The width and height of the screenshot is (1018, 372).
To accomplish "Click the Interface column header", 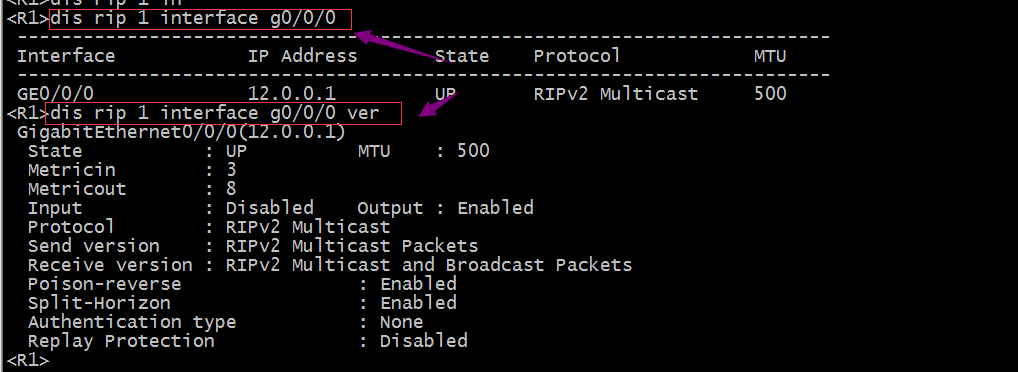I will click(66, 56).
